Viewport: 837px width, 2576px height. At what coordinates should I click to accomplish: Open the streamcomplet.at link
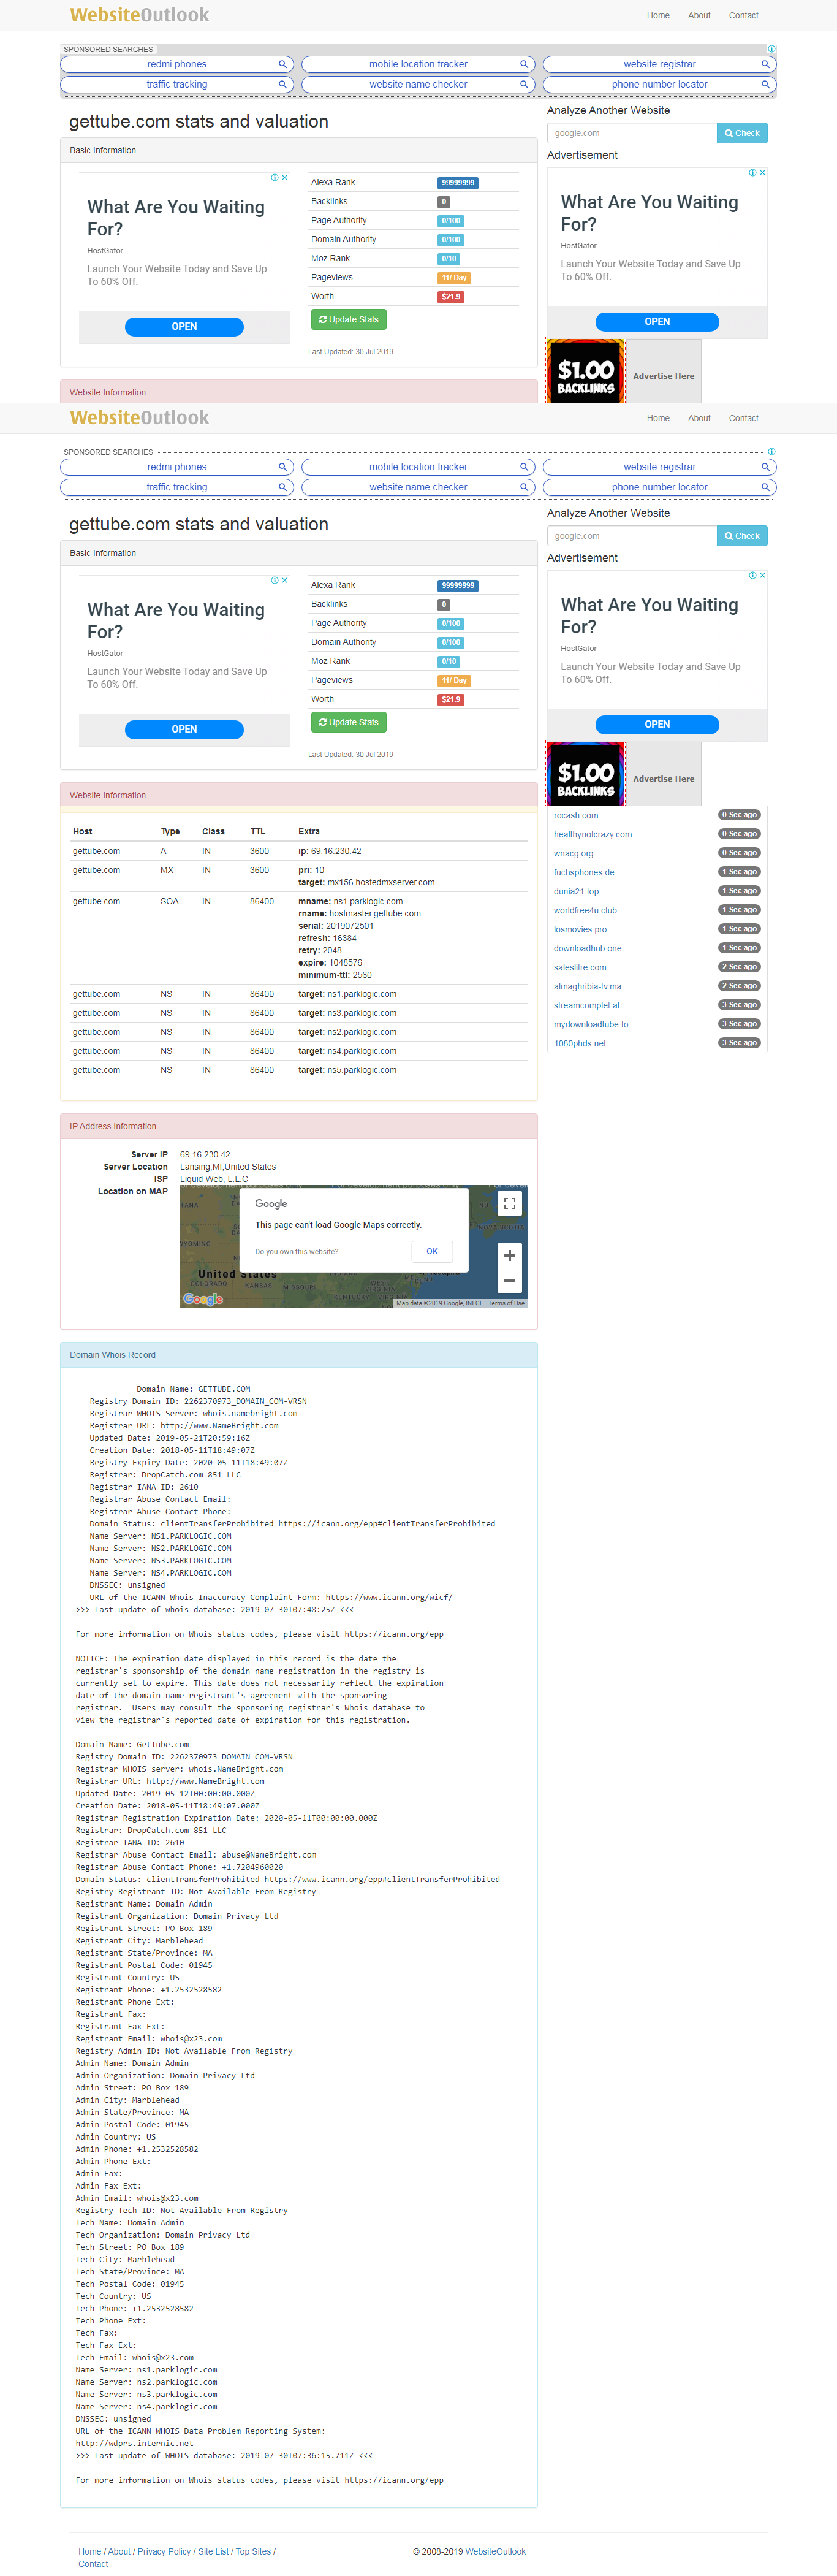[x=586, y=1005]
